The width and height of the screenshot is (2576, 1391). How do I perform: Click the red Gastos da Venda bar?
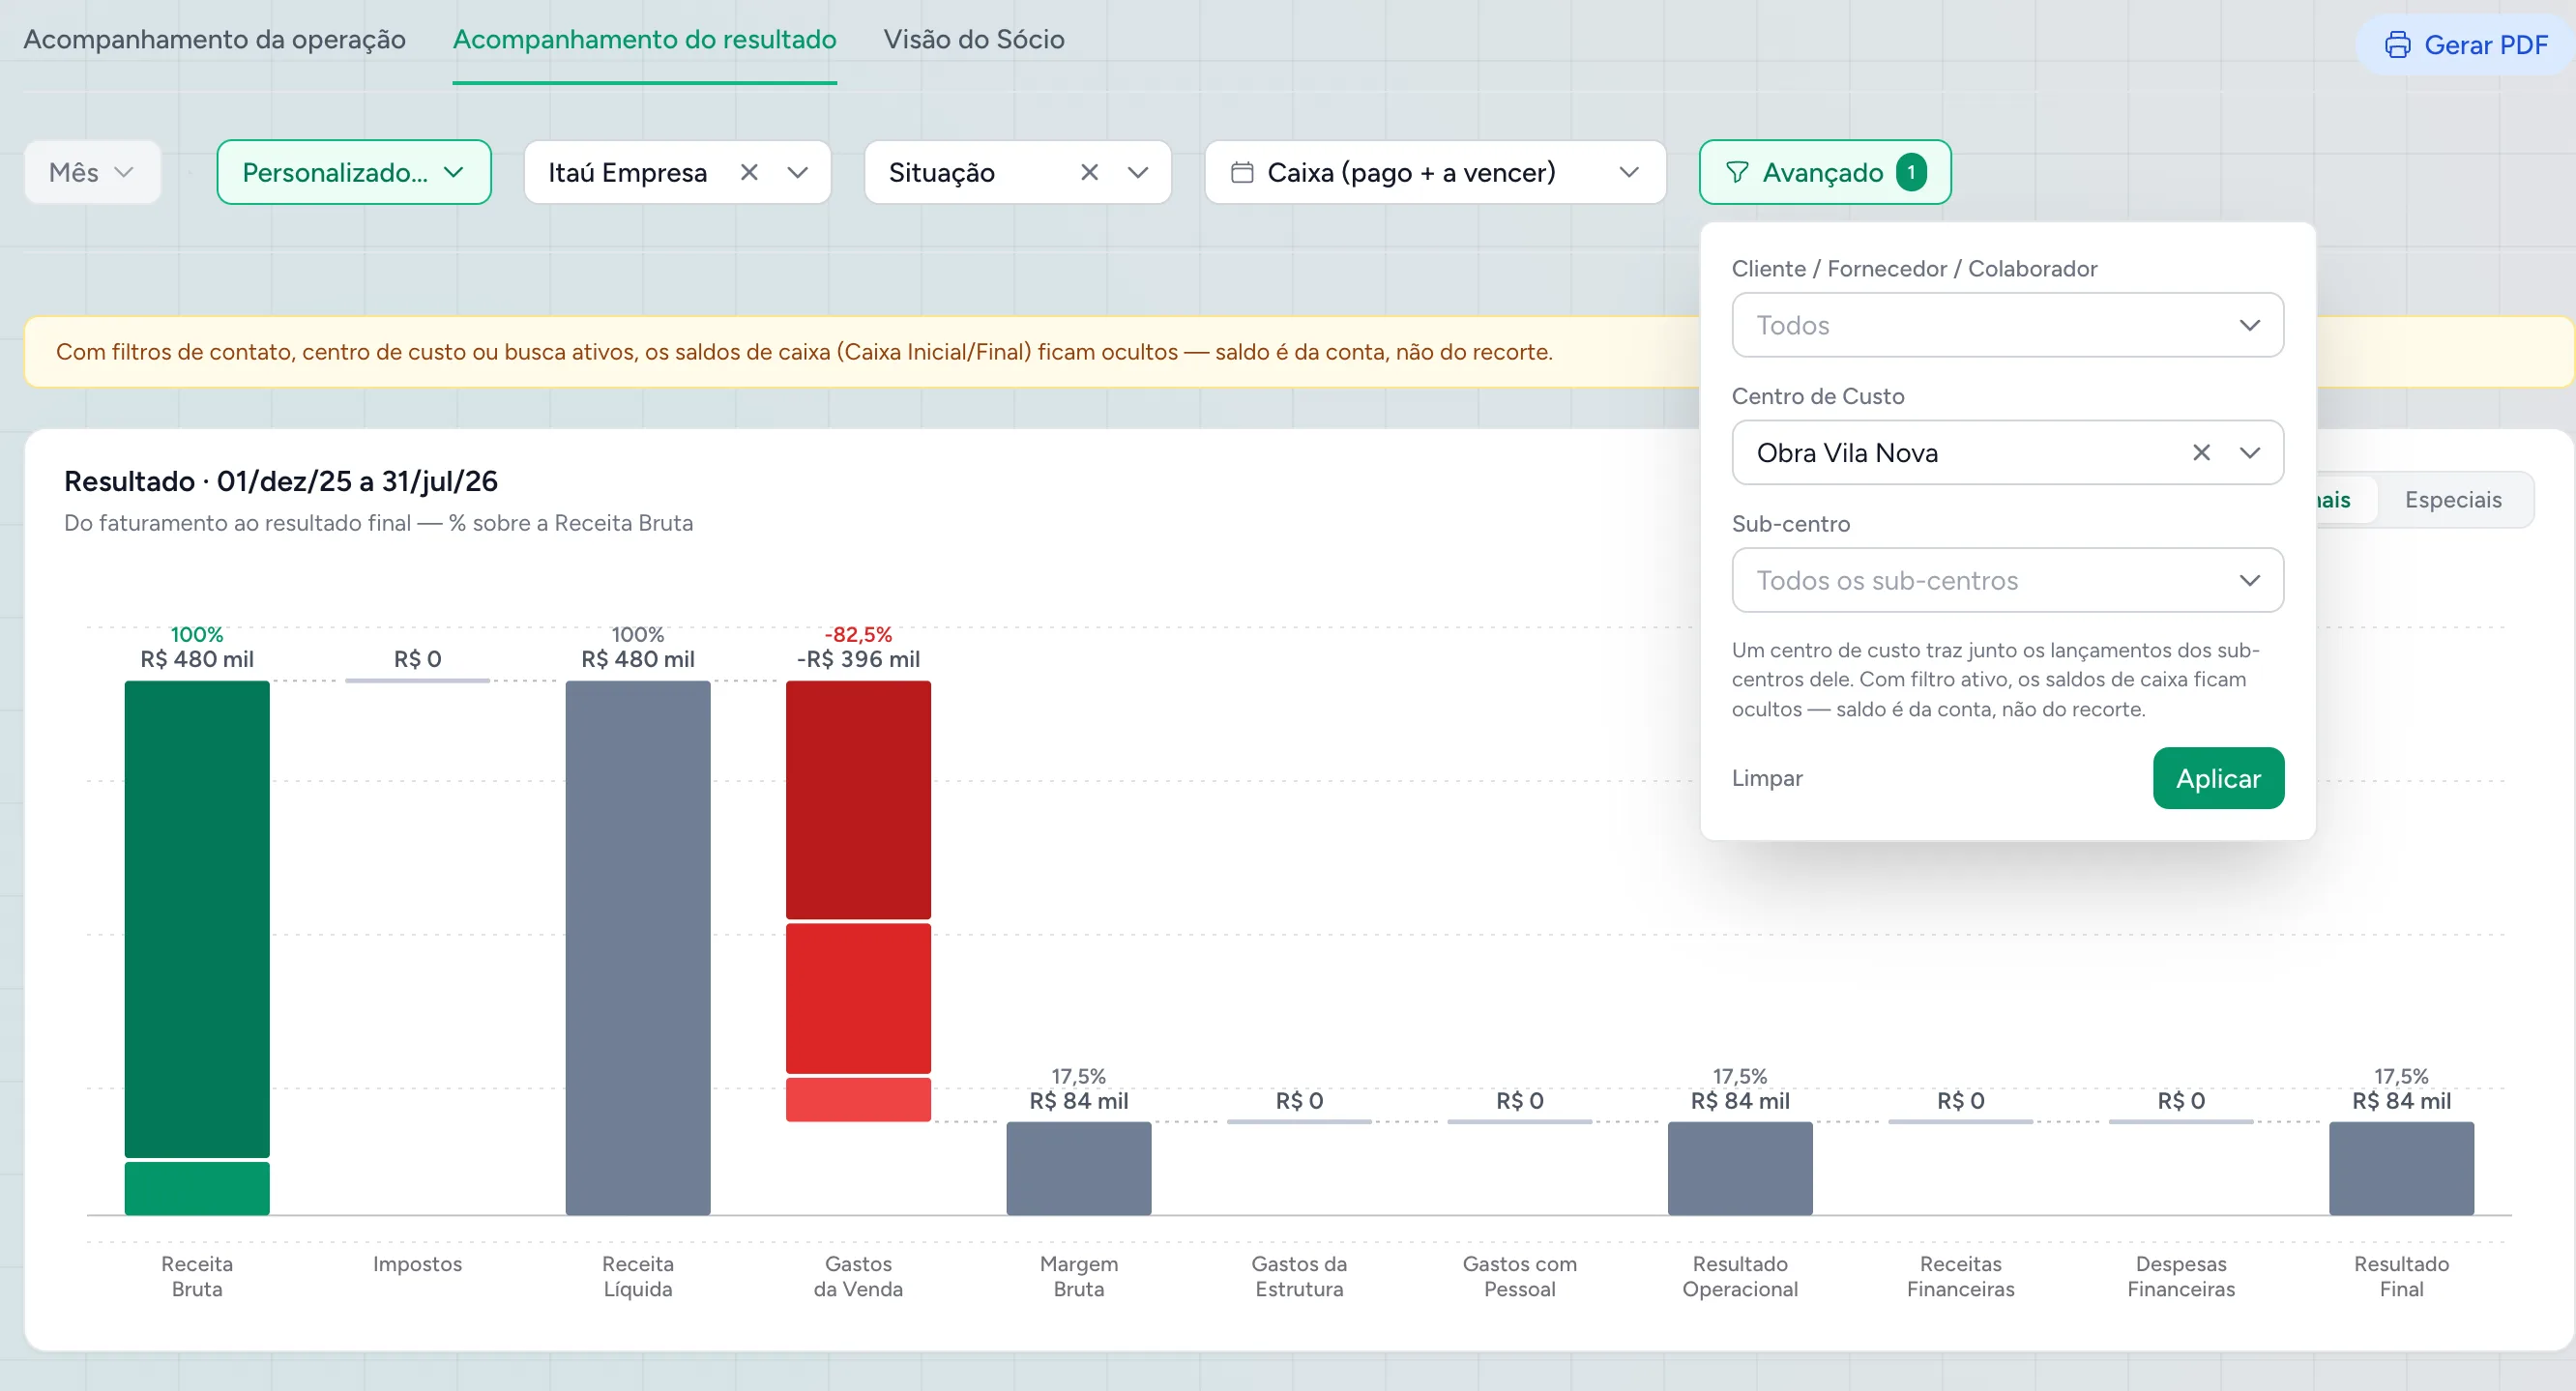coord(858,900)
